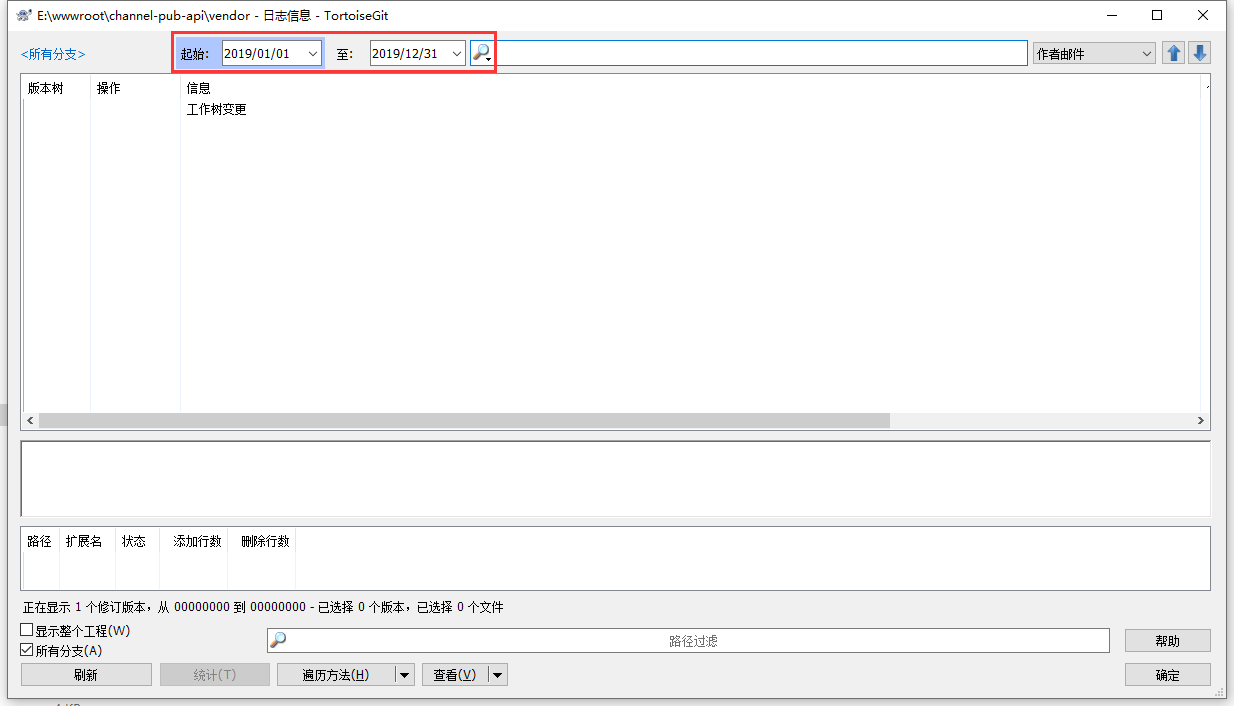1234x706 pixels.
Task: Click the search filter magnifier icon
Action: coord(481,53)
